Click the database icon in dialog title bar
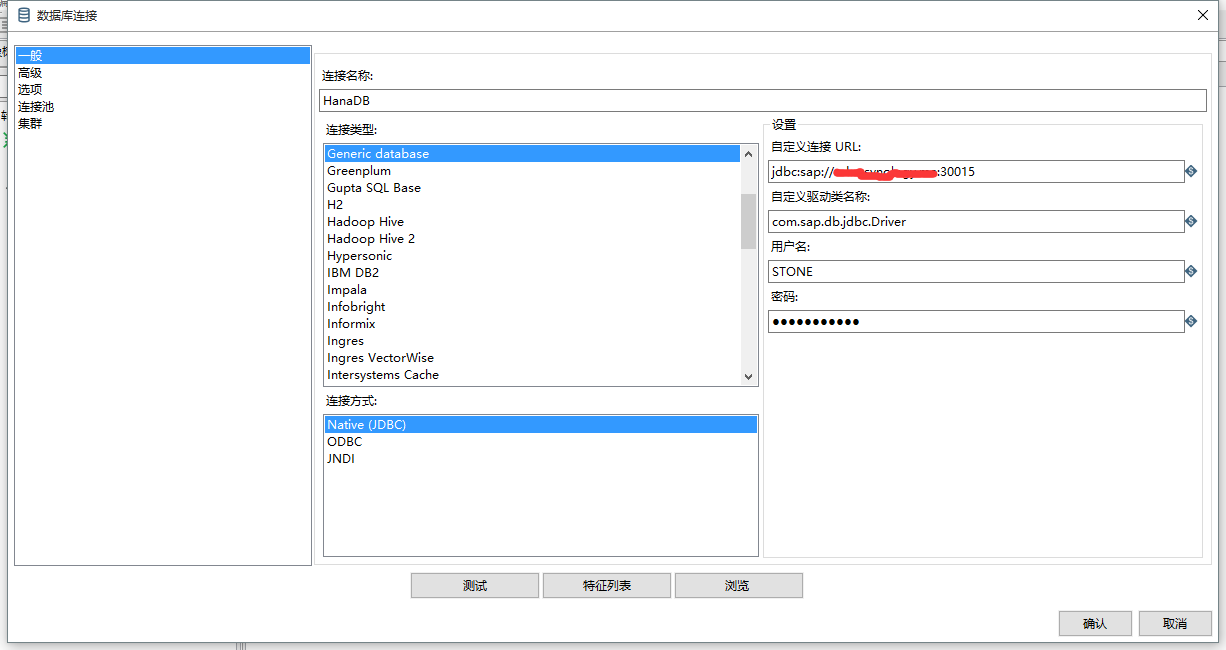1226x650 pixels. pos(24,15)
